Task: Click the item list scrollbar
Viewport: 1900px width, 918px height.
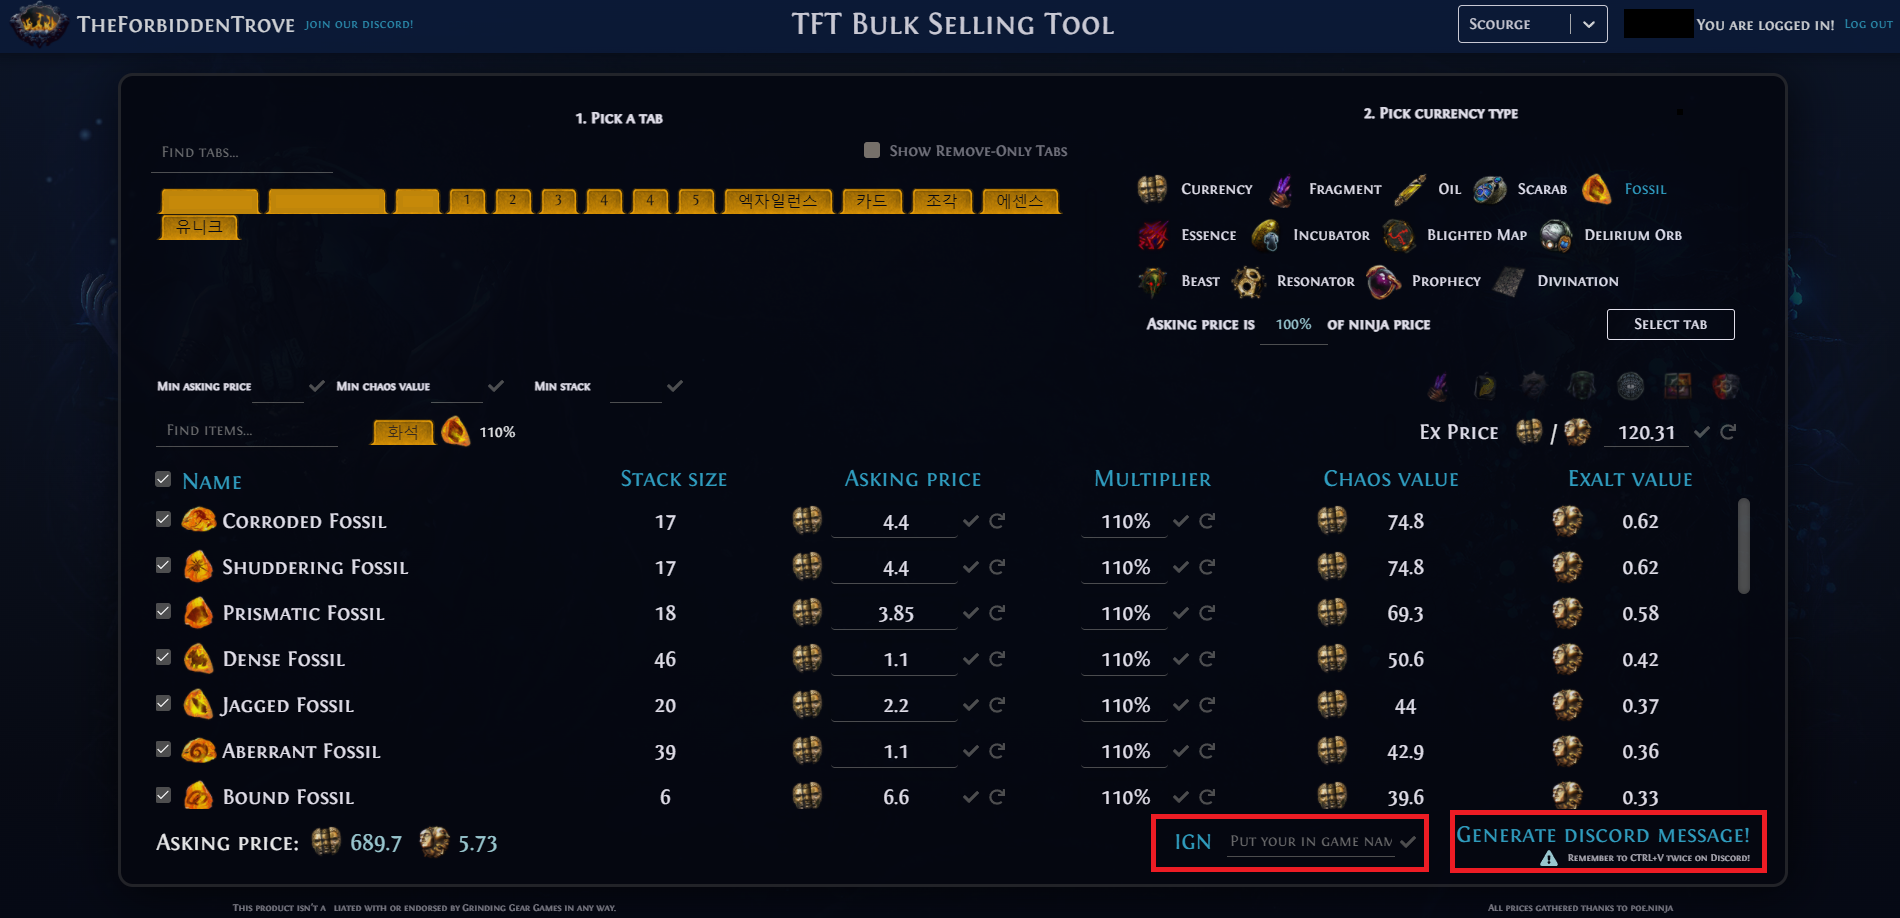Action: [1744, 545]
